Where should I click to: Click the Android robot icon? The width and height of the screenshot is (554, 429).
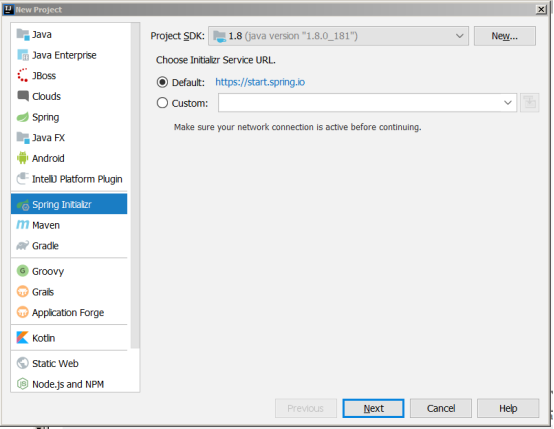23,158
